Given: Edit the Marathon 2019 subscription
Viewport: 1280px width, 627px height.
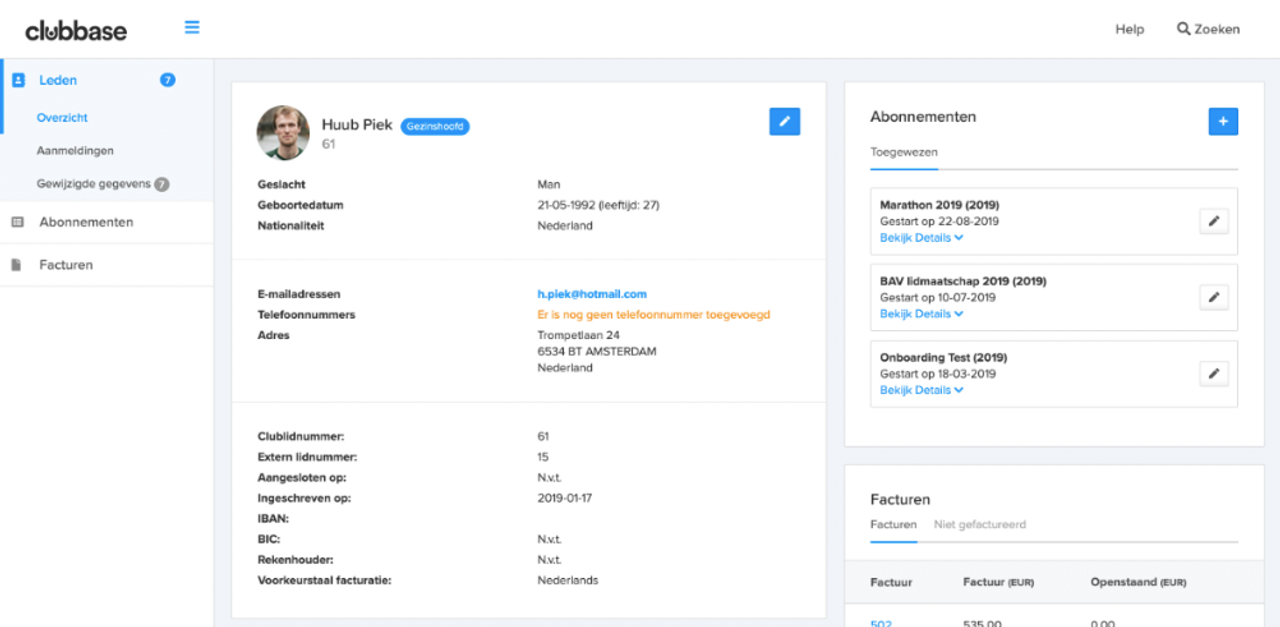Looking at the screenshot, I should click(1213, 222).
